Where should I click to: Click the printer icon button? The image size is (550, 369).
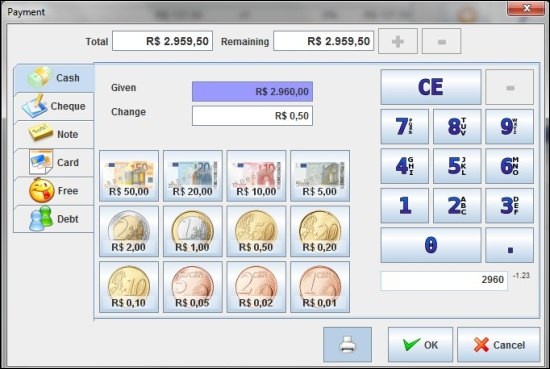pos(347,344)
